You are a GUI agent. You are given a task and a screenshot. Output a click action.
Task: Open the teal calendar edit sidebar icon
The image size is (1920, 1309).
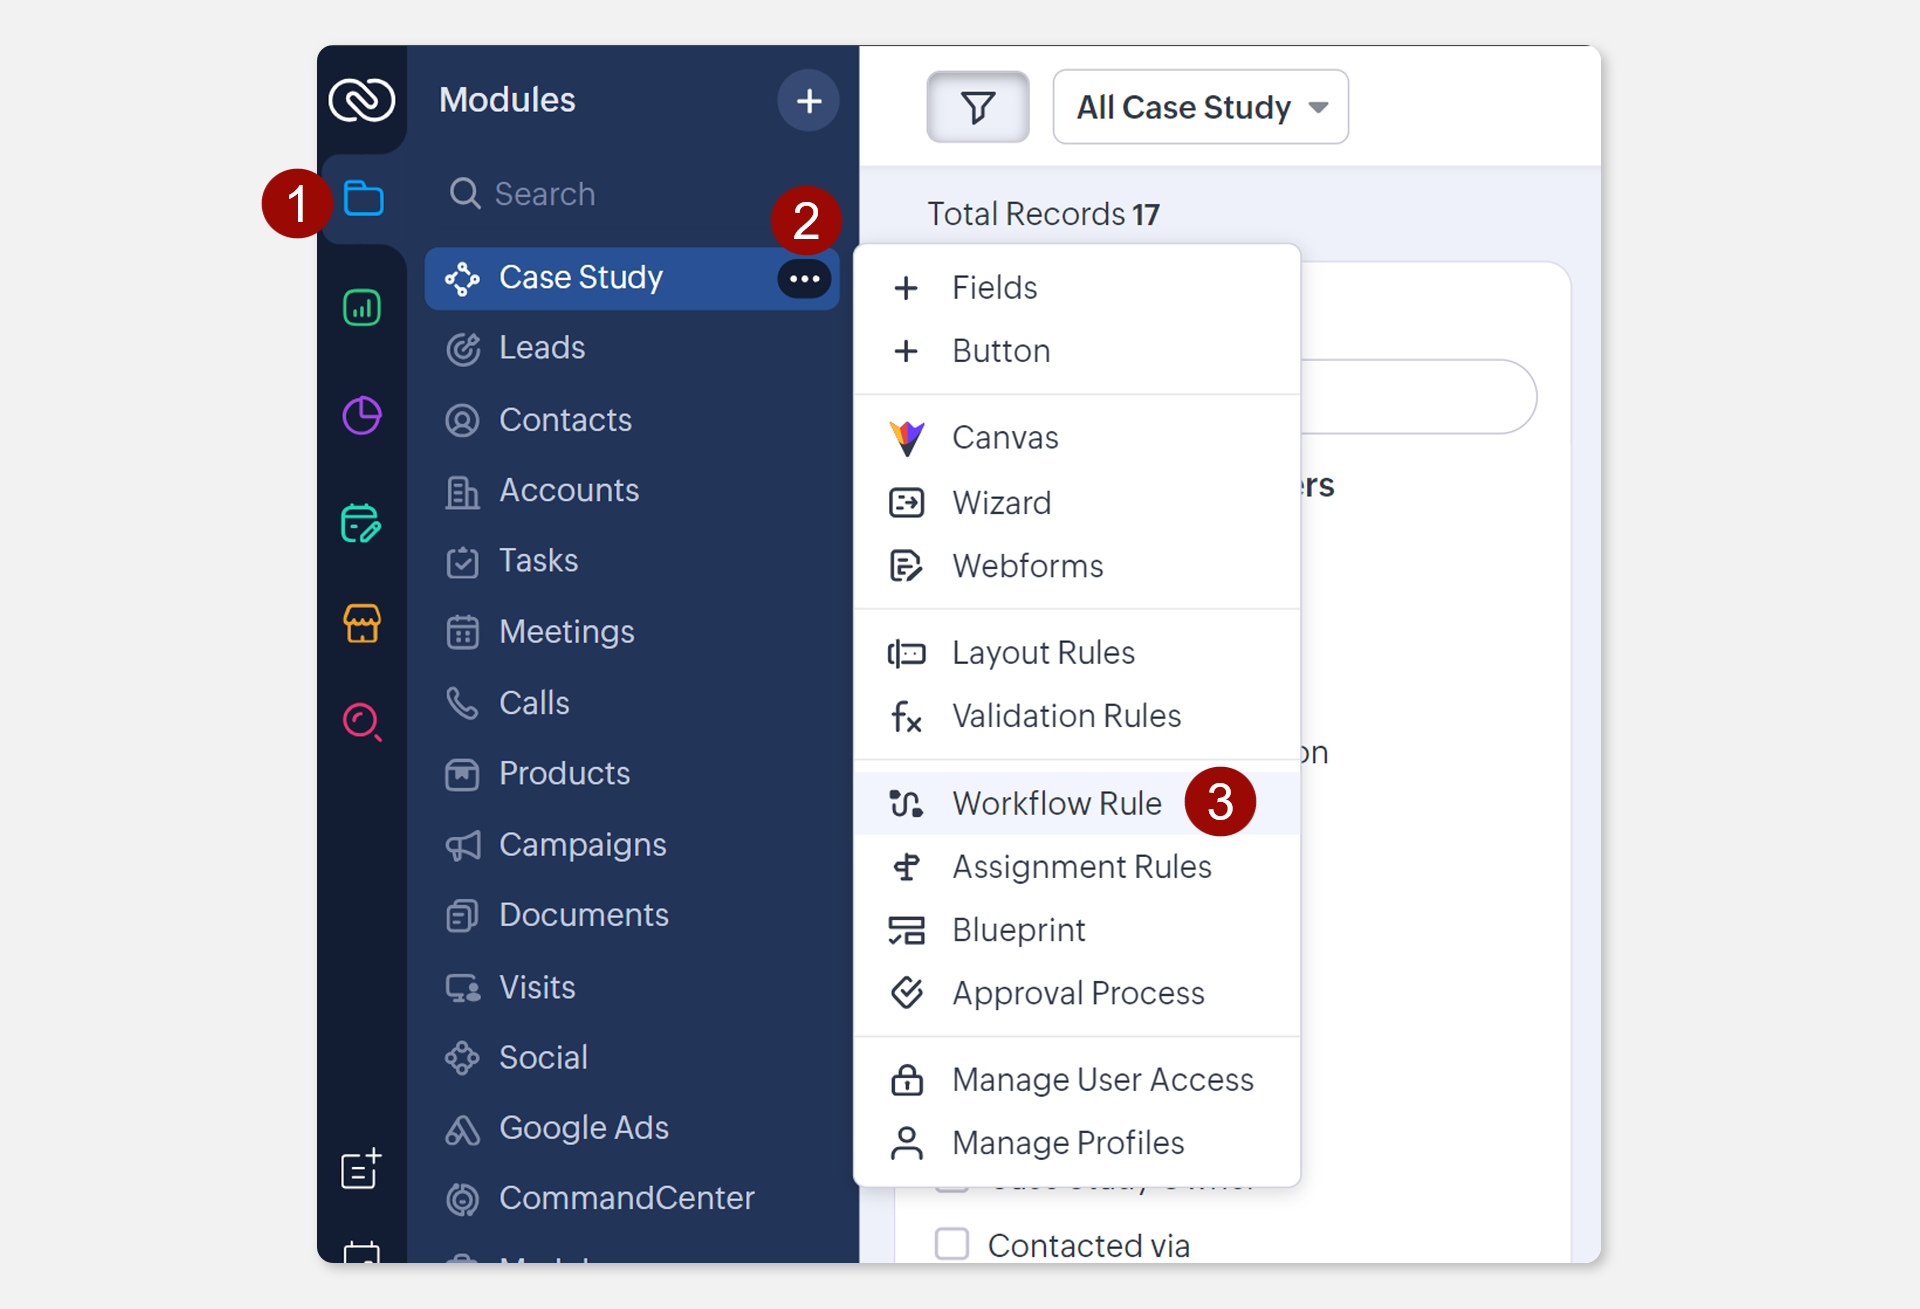(x=362, y=523)
